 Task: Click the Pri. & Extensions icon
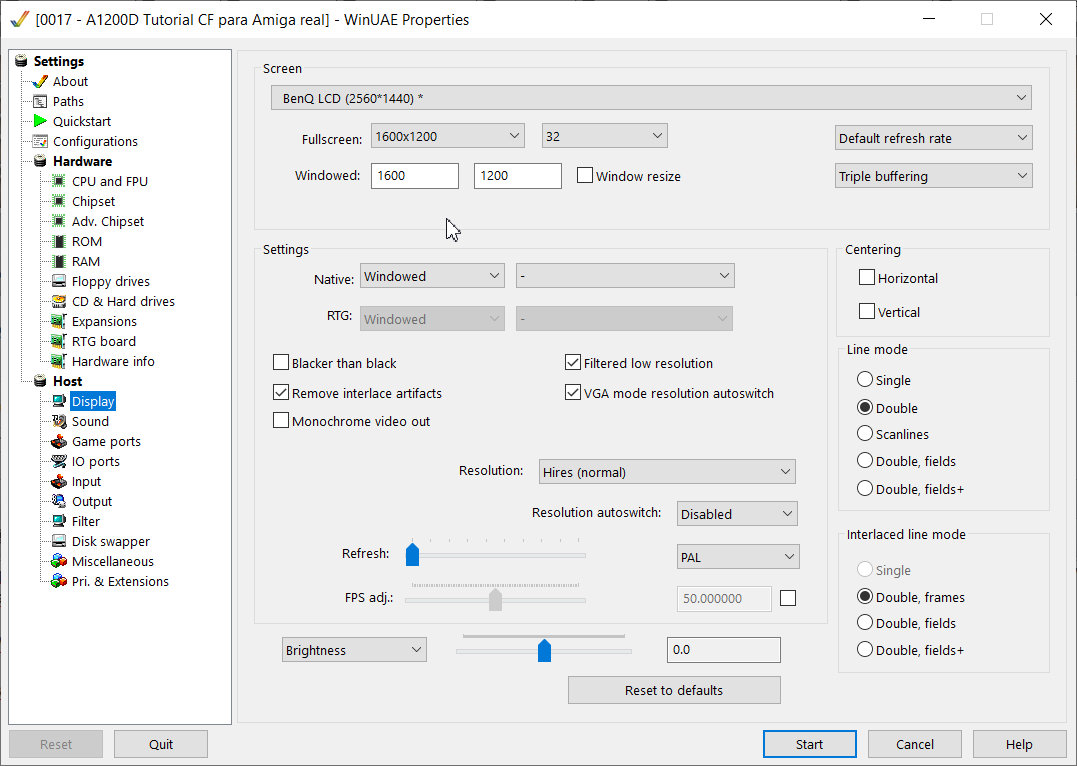pyautogui.click(x=59, y=581)
